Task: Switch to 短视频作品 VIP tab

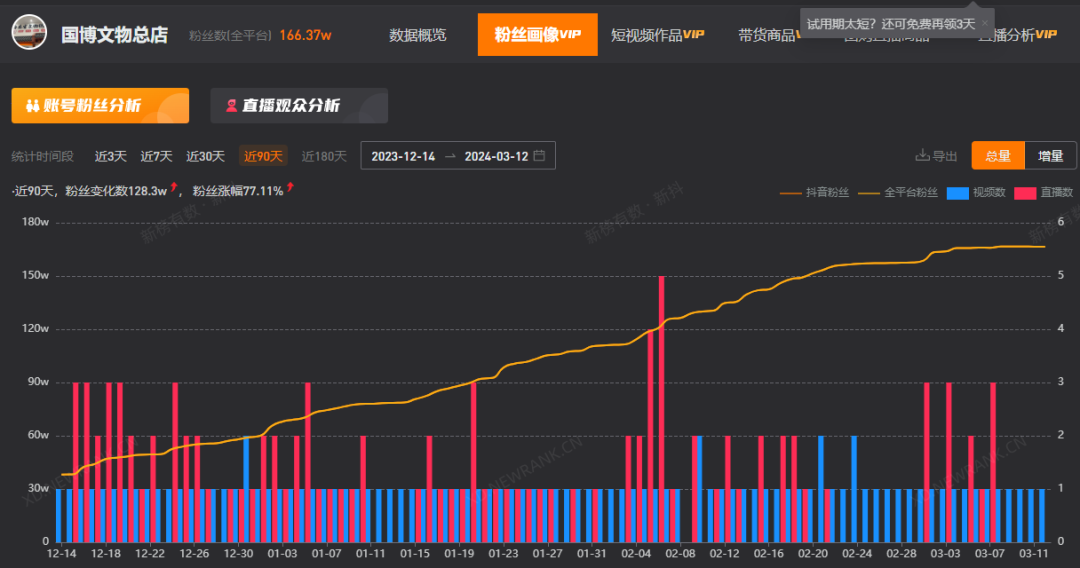Action: tap(657, 35)
